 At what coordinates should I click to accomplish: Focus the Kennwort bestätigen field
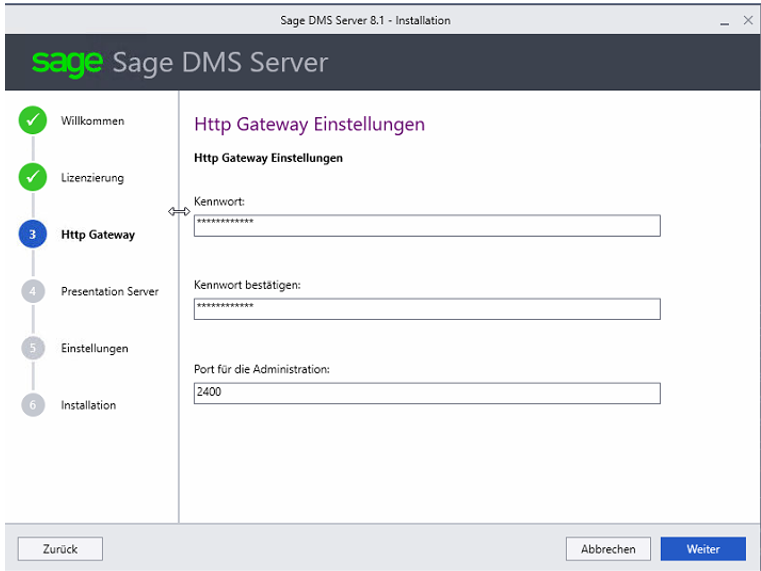pyautogui.click(x=426, y=309)
